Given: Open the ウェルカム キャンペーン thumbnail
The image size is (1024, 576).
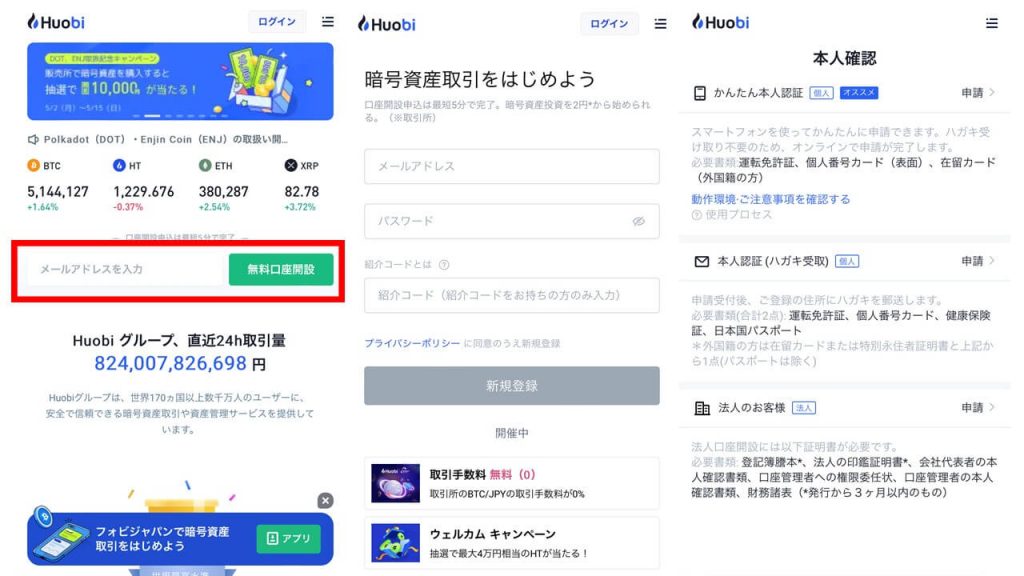Looking at the screenshot, I should [x=396, y=543].
